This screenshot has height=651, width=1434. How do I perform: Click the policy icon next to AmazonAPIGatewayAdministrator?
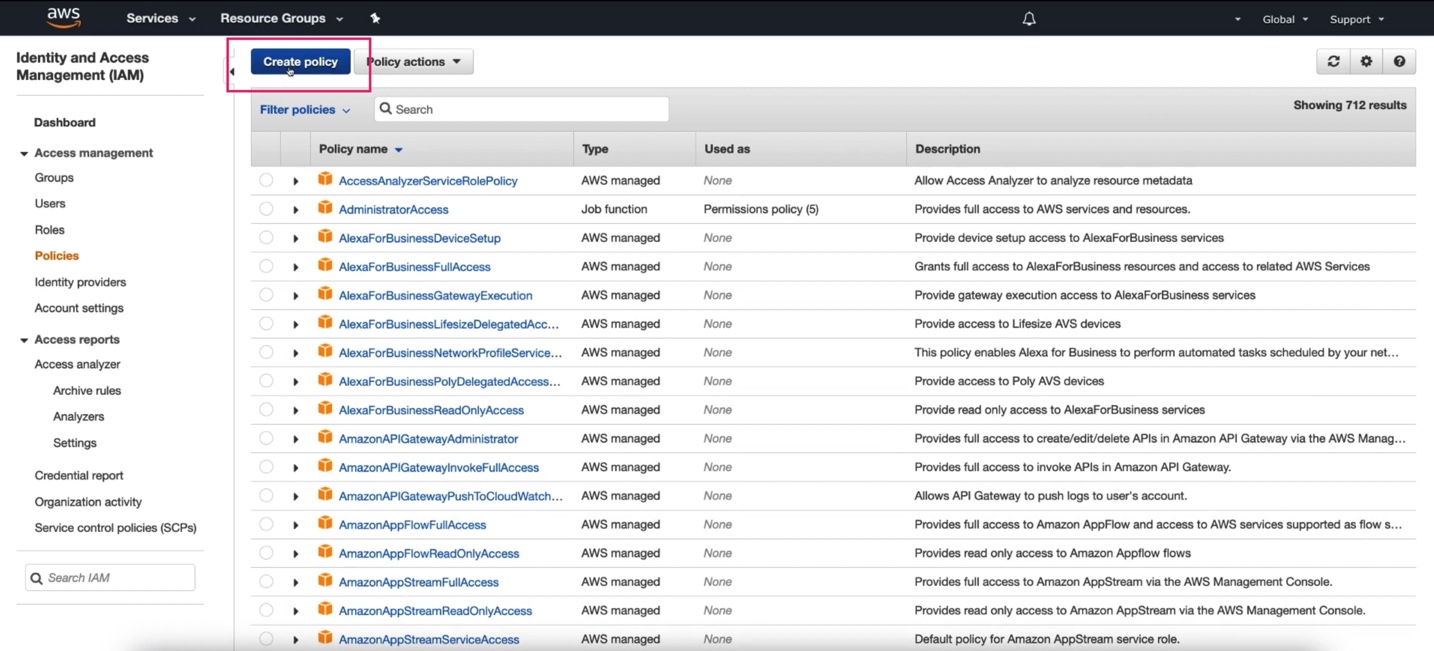[x=325, y=437]
